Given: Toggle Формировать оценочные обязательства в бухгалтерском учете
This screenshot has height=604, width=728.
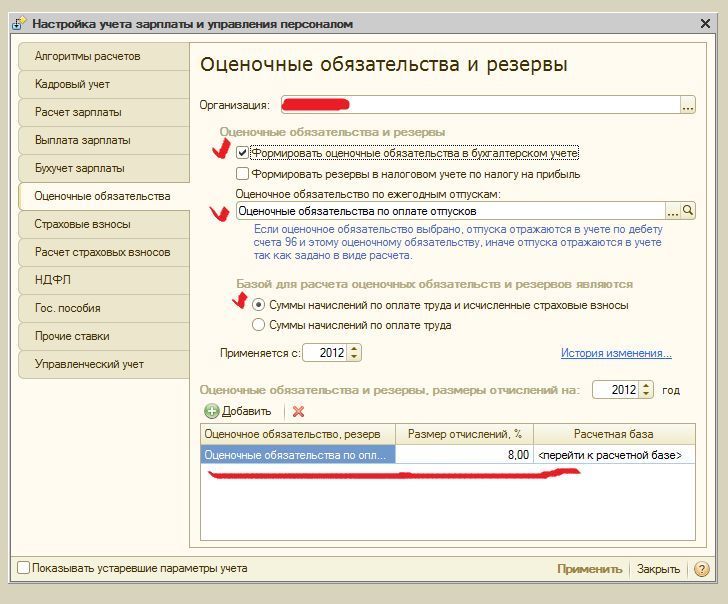Looking at the screenshot, I should 242,154.
